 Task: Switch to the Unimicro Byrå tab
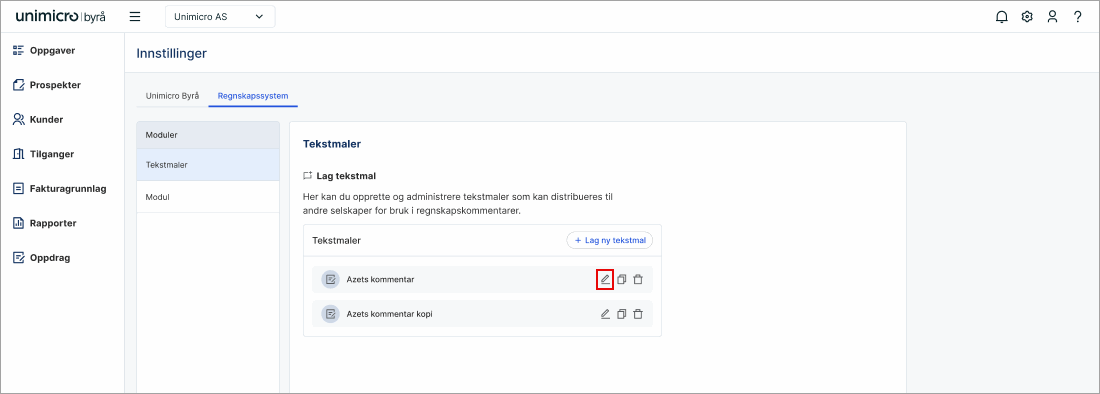coord(173,96)
